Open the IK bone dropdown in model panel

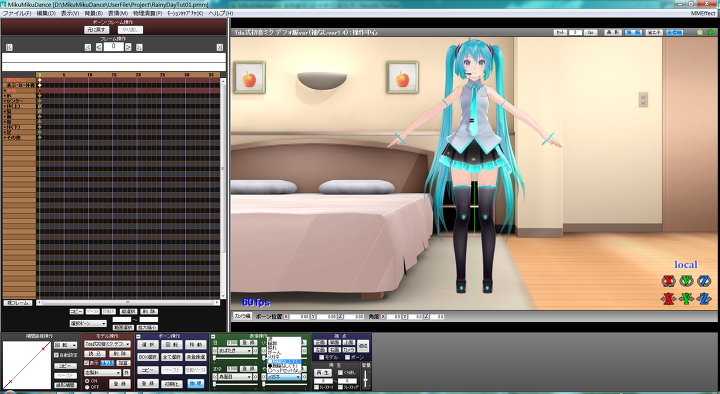102,372
